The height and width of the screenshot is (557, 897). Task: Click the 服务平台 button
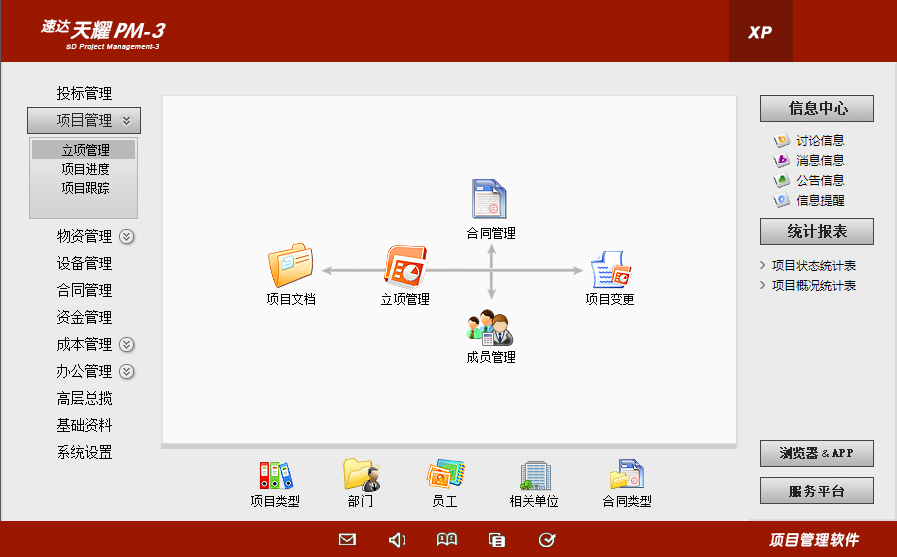click(816, 491)
